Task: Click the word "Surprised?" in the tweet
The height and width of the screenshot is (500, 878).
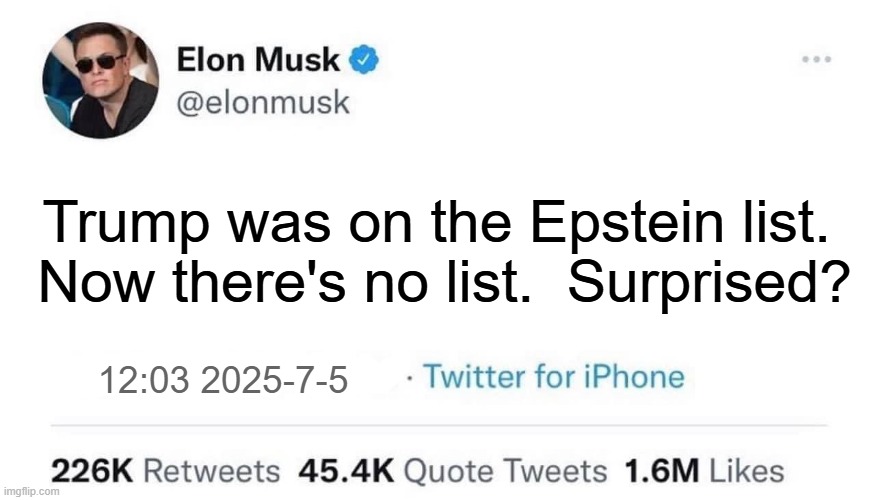Action: coord(707,282)
